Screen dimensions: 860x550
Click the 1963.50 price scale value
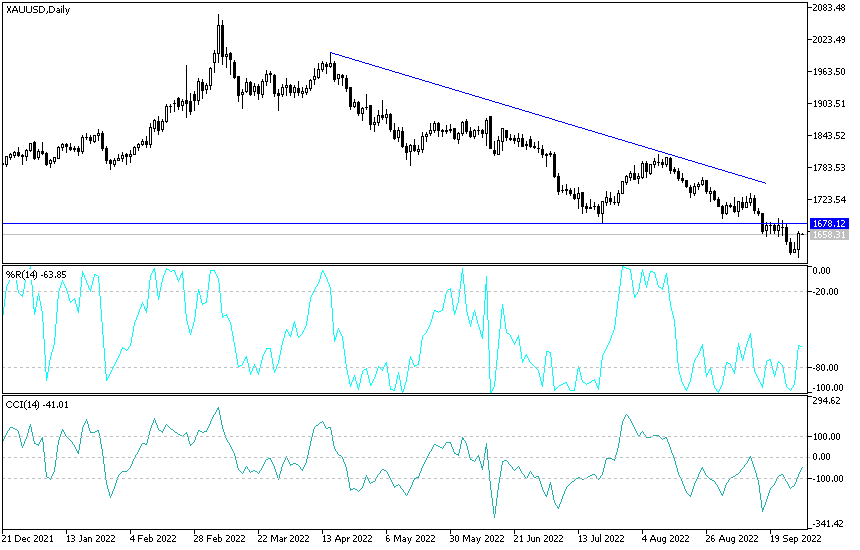[829, 72]
